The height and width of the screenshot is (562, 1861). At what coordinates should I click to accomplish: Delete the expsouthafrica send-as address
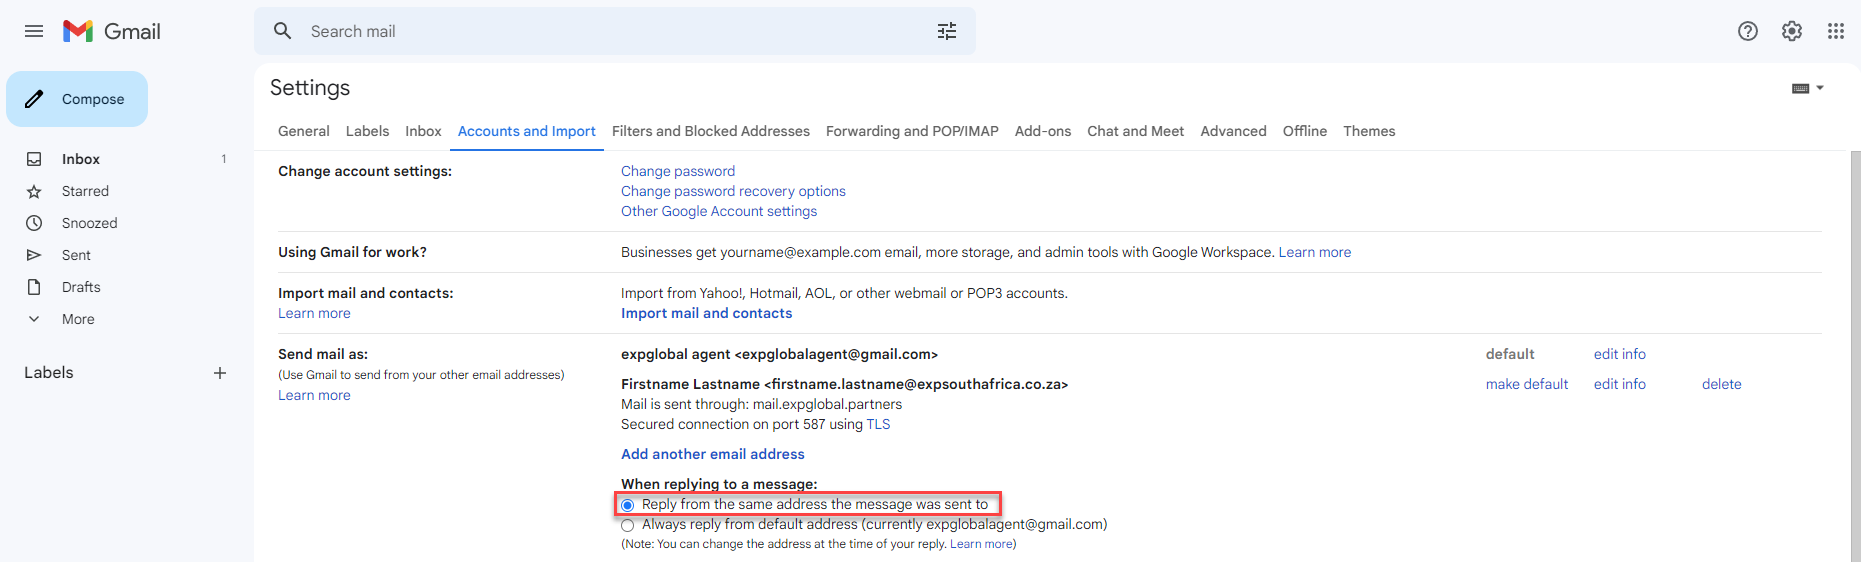coord(1721,384)
